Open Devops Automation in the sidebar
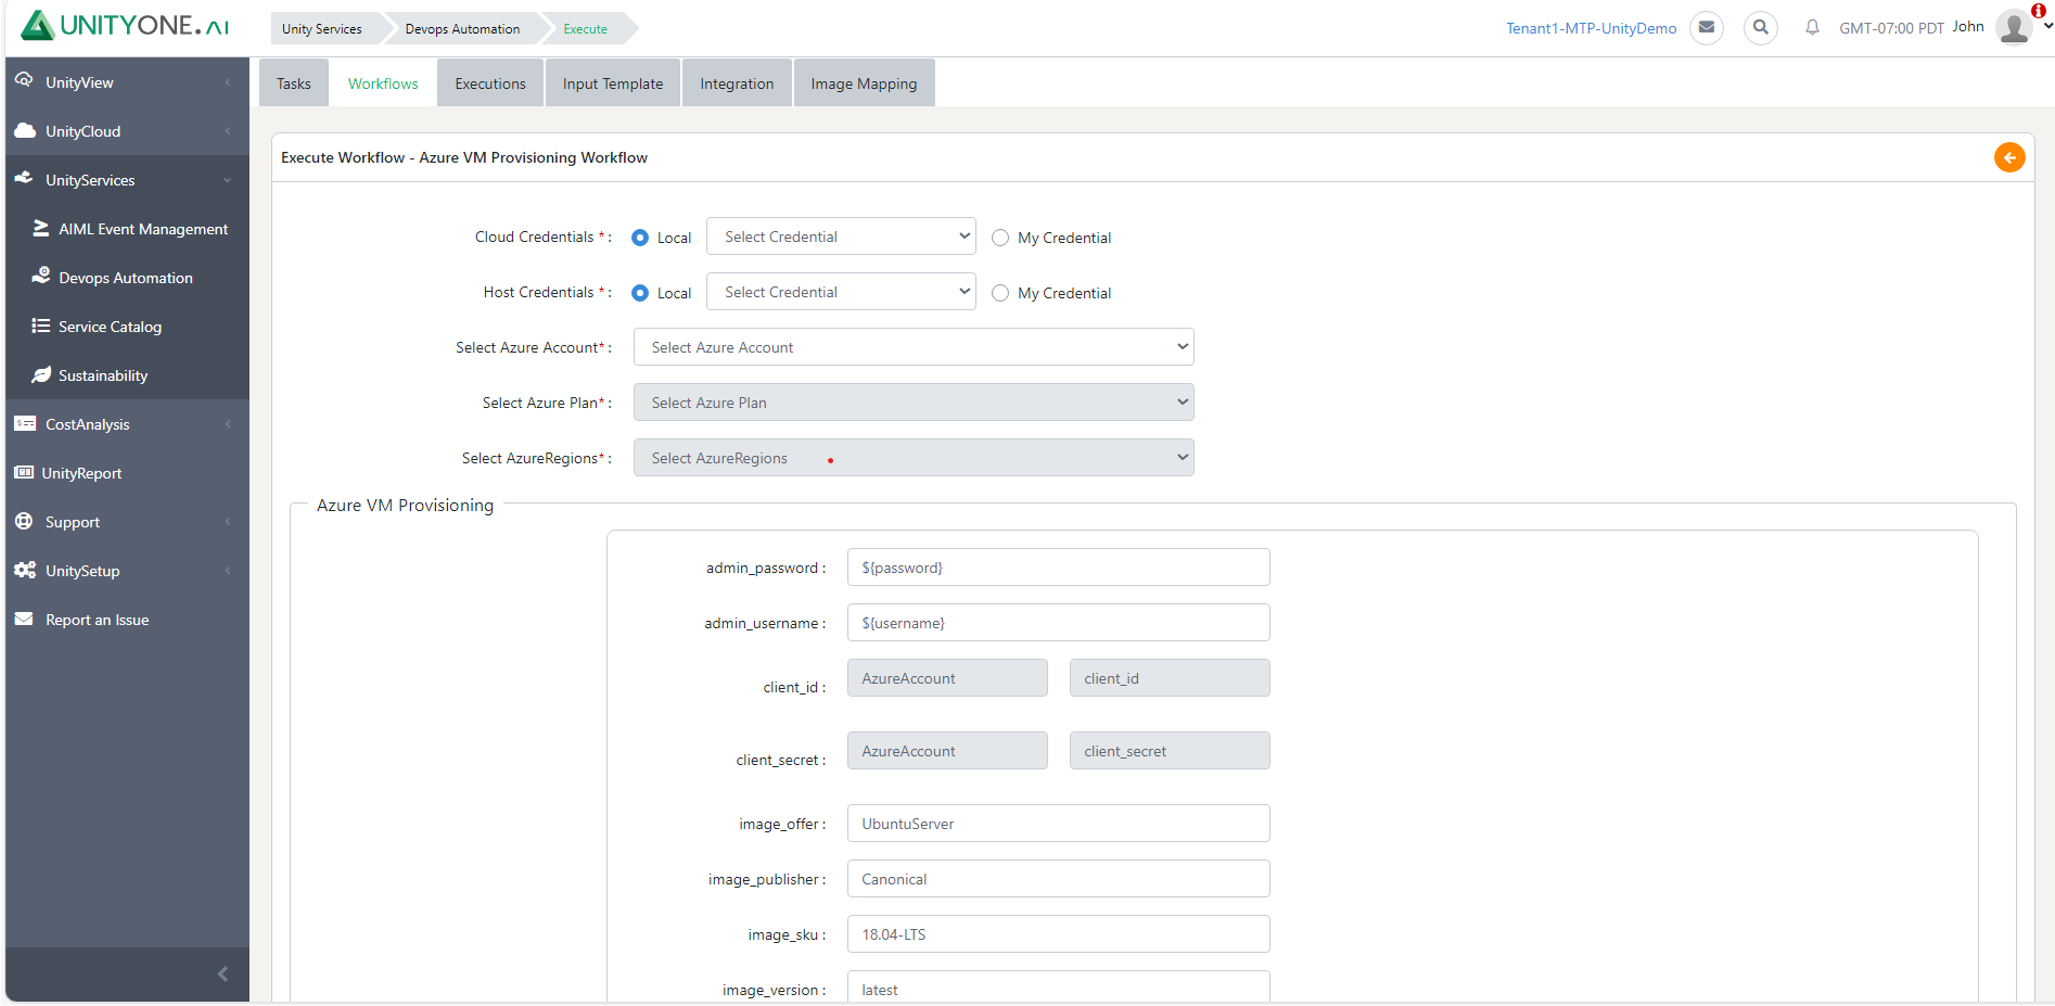This screenshot has height=1006, width=2055. [126, 278]
